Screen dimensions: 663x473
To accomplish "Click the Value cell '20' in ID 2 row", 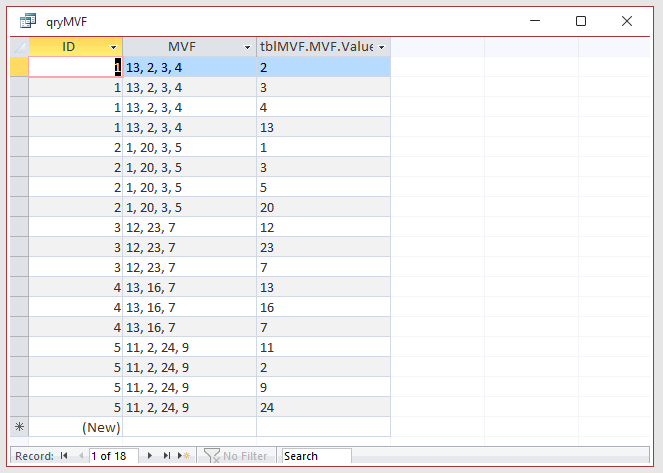I will 323,207.
